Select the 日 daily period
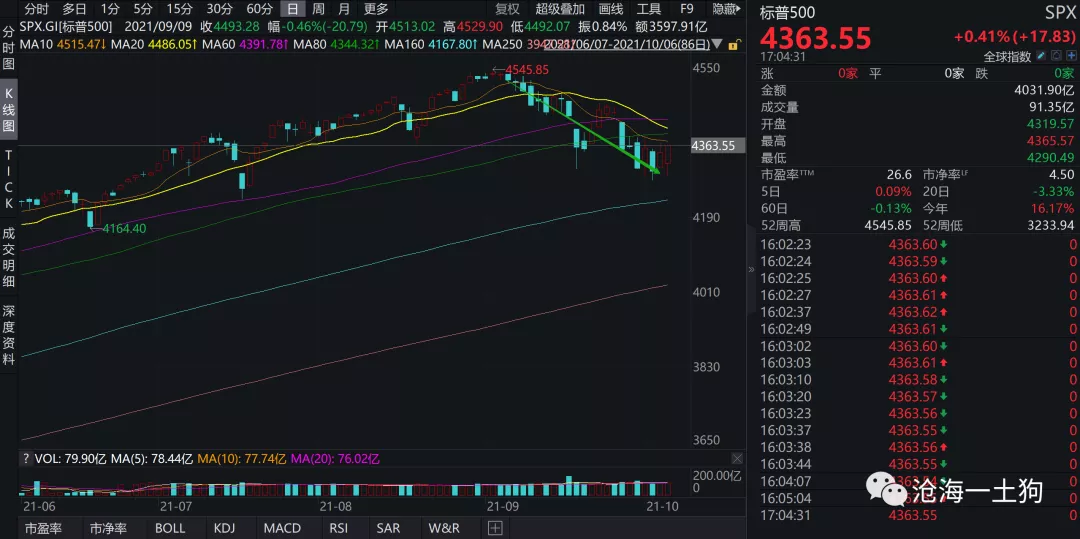Image resolution: width=1080 pixels, height=539 pixels. tap(293, 9)
